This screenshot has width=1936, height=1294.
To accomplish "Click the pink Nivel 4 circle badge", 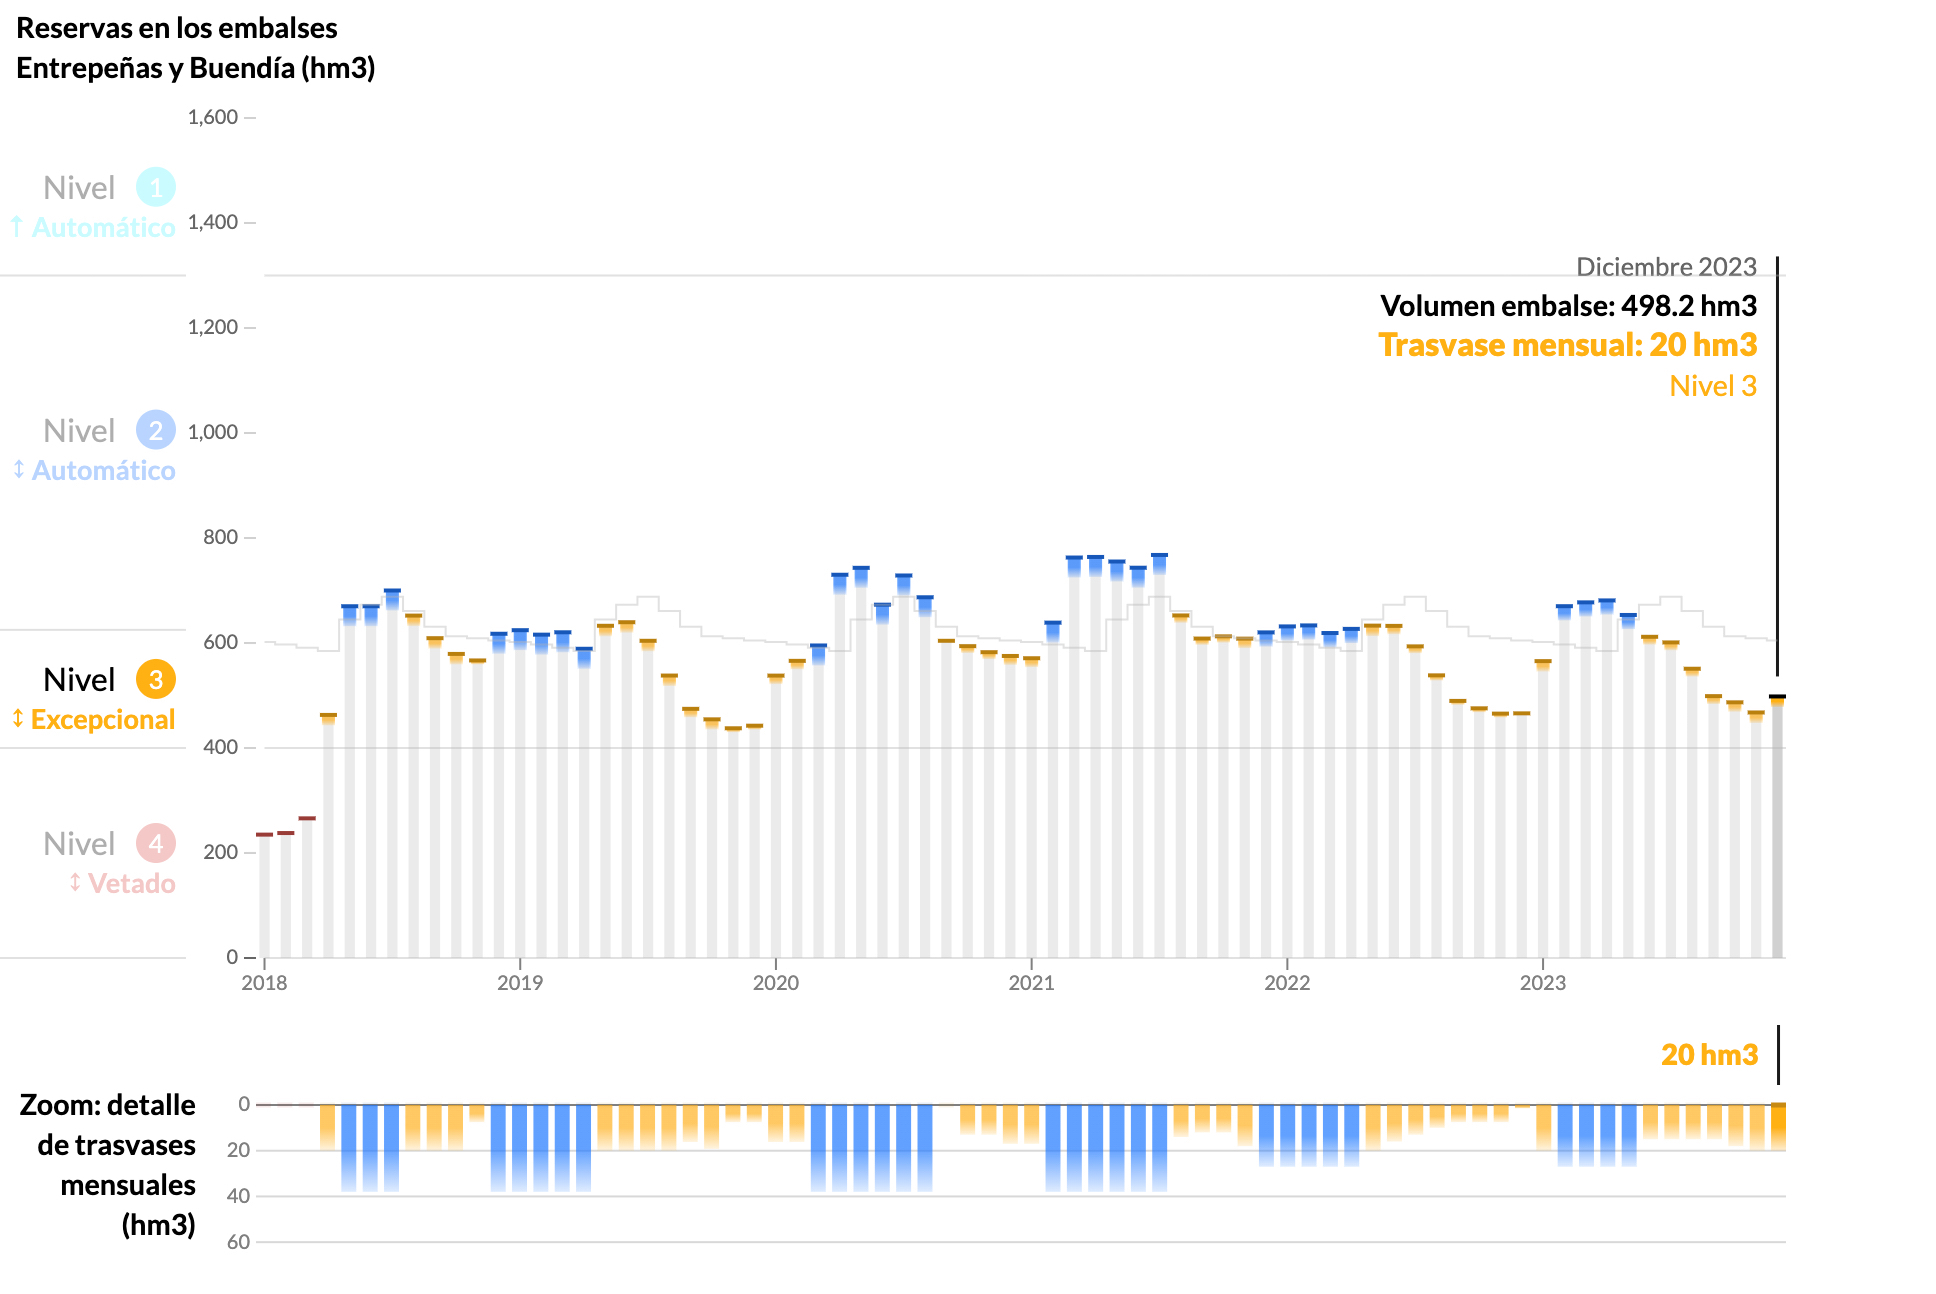I will coord(156,843).
